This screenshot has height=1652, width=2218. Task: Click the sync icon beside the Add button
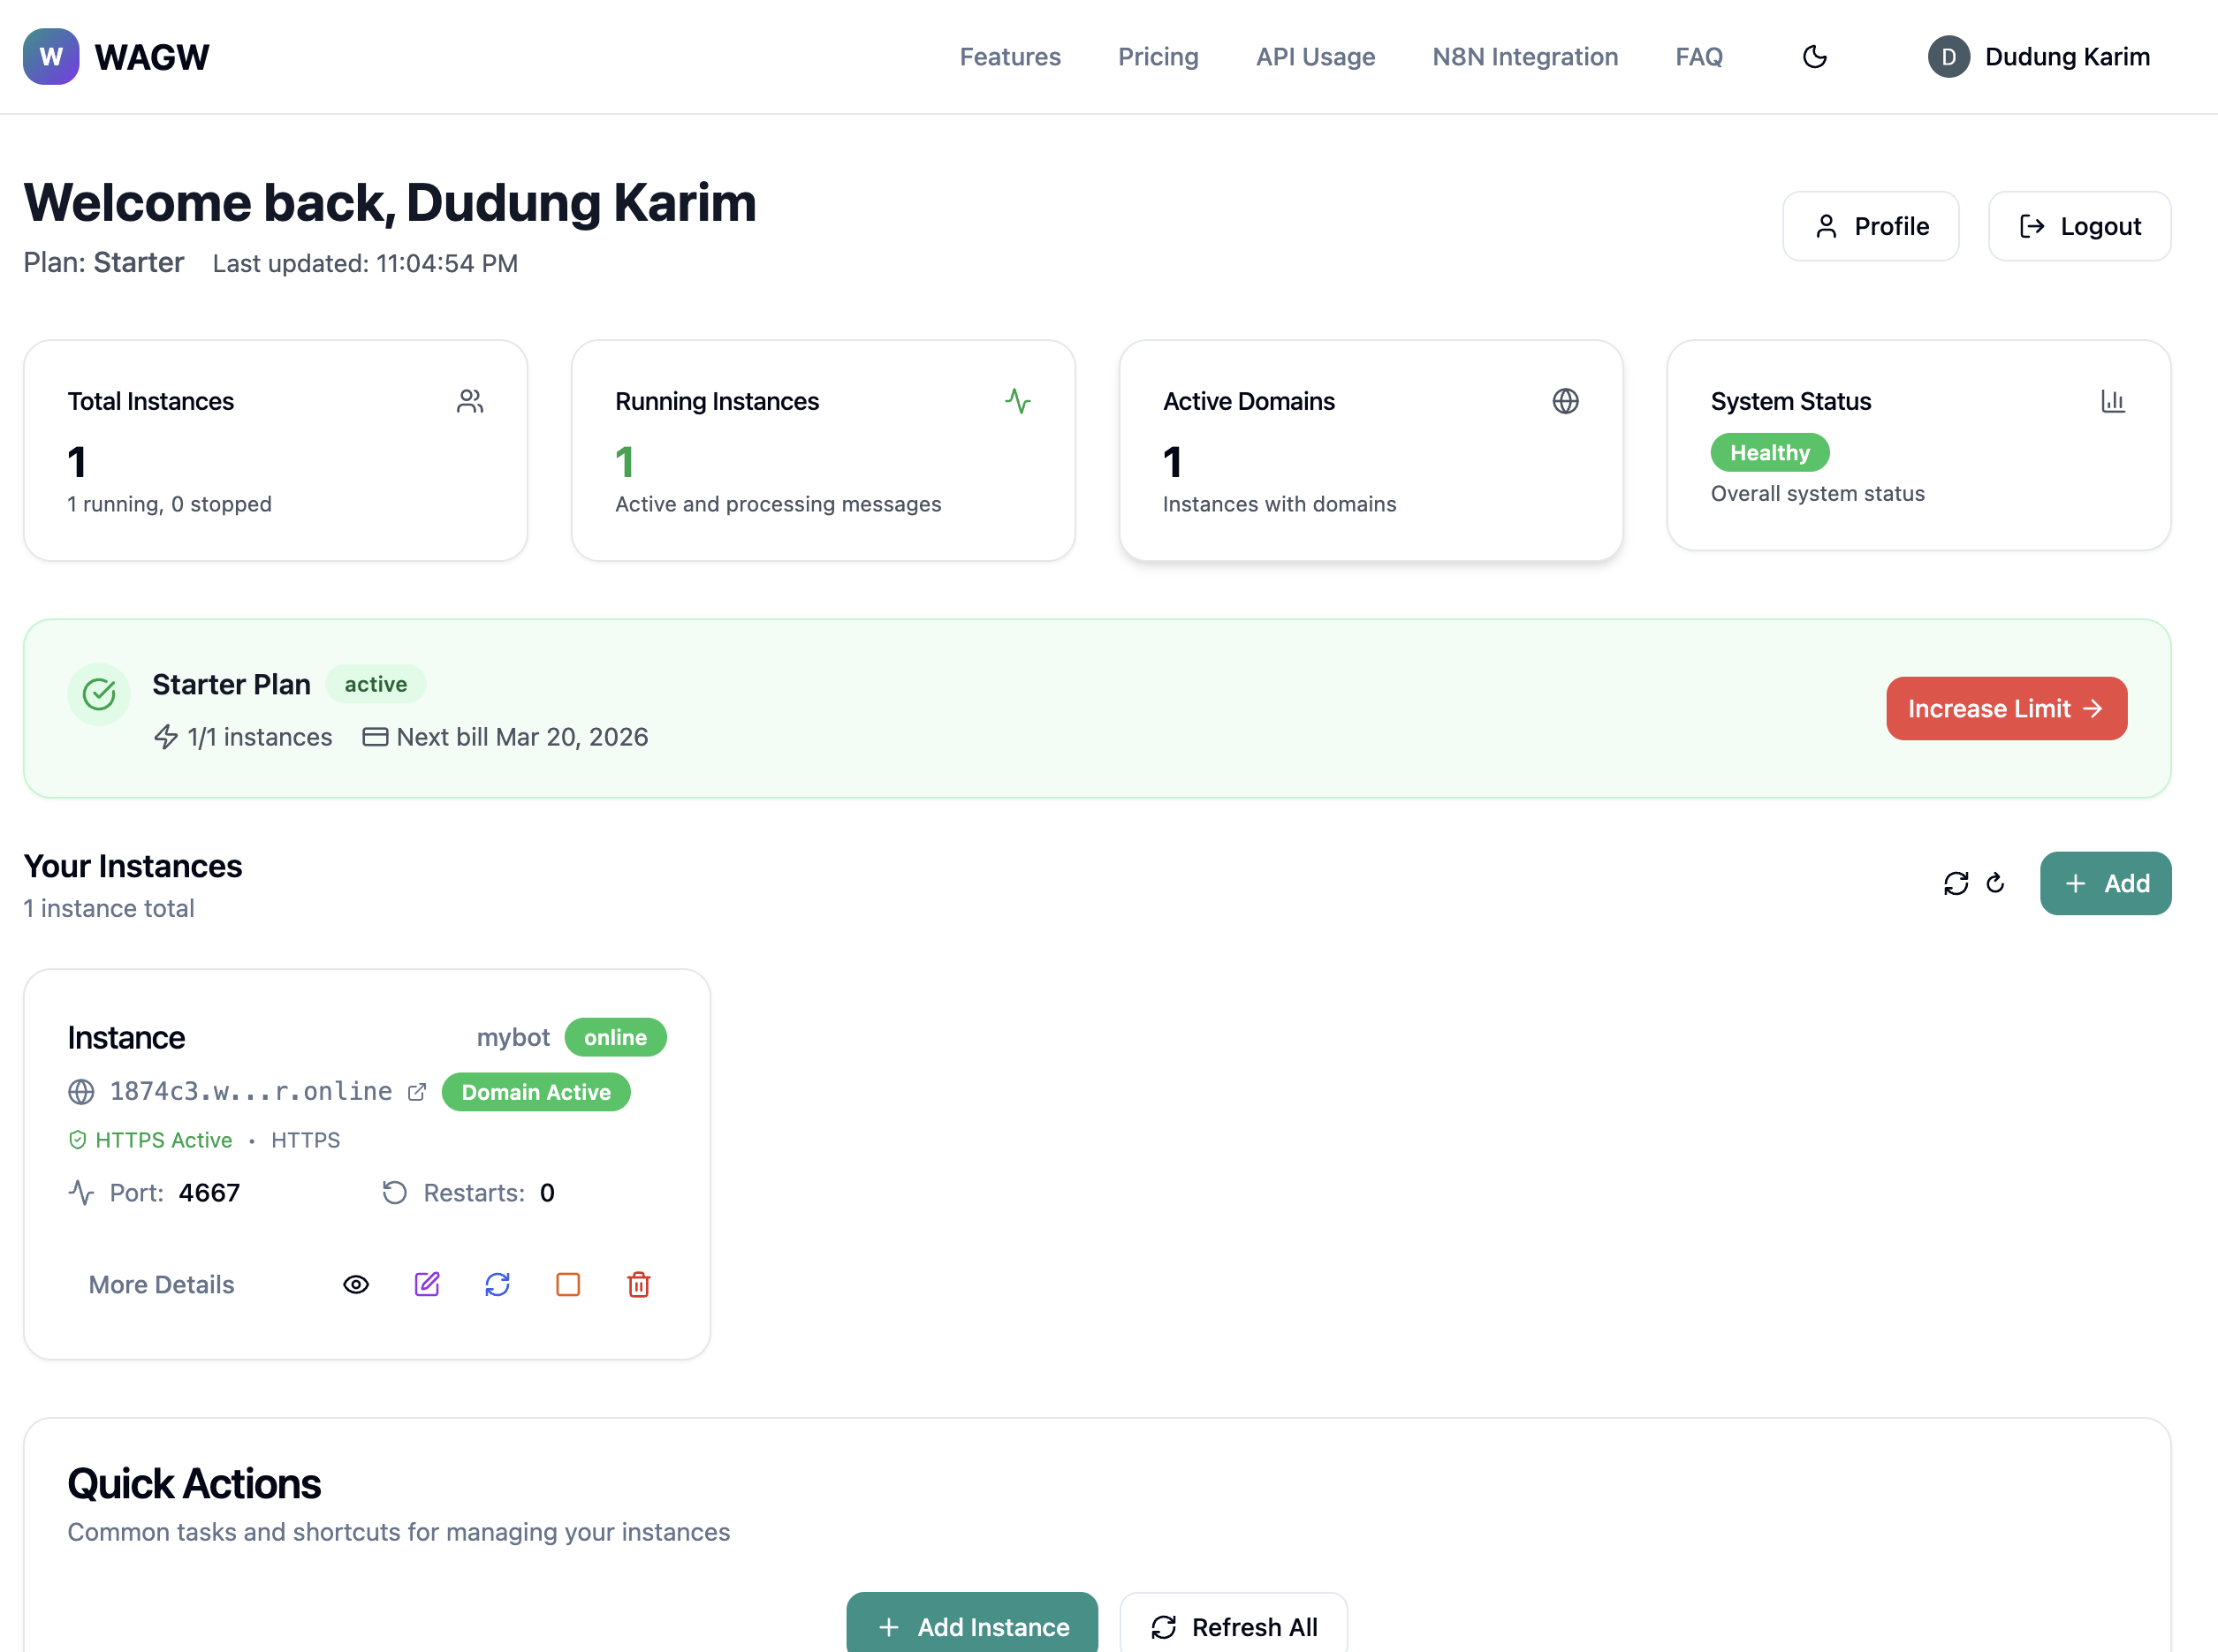pos(1956,883)
